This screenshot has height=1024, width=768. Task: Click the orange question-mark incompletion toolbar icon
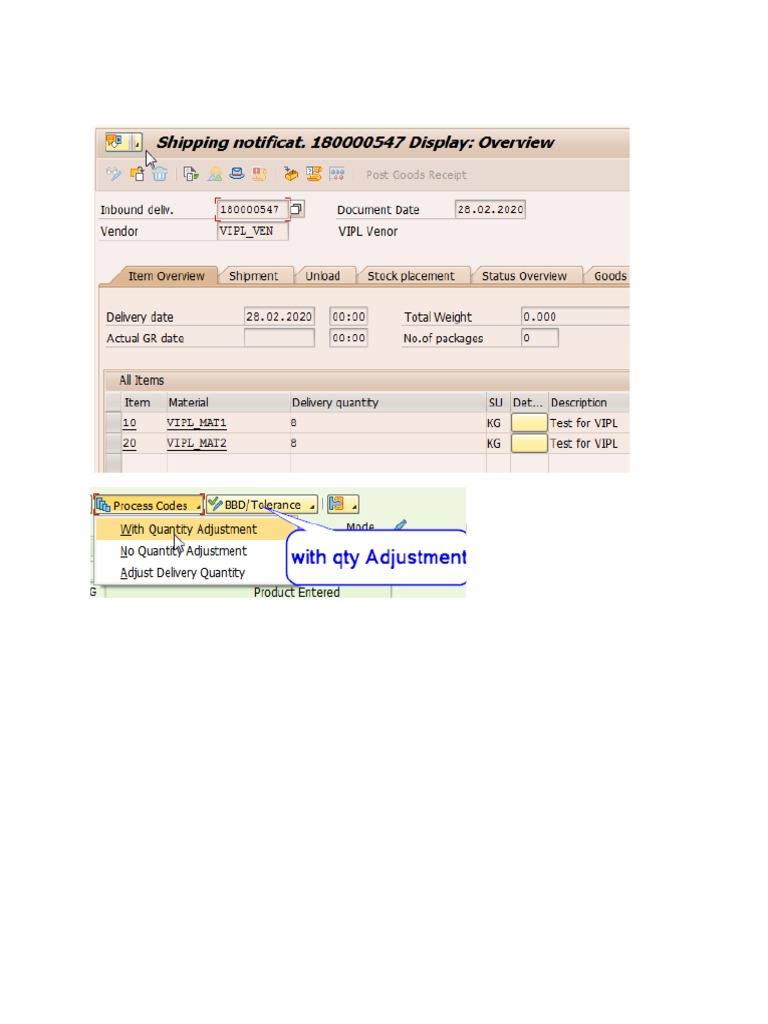coord(313,174)
